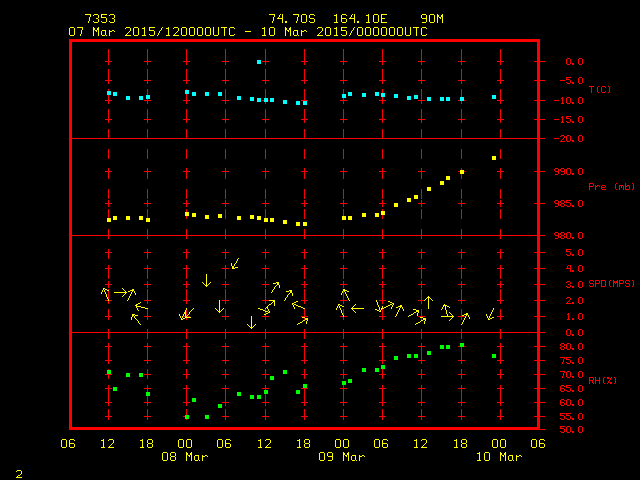Screen dimensions: 640x480
Task: Click the 90M elevation text
Action: click(433, 19)
